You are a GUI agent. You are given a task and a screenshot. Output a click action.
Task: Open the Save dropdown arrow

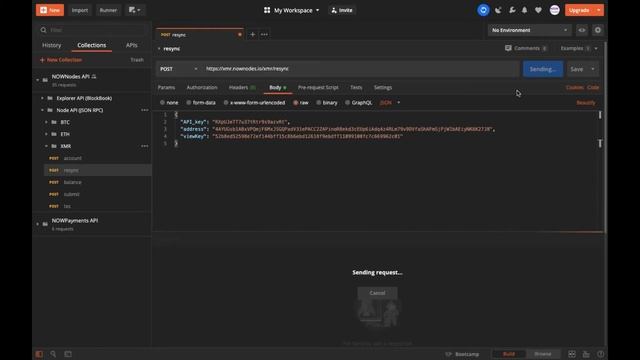[593, 69]
